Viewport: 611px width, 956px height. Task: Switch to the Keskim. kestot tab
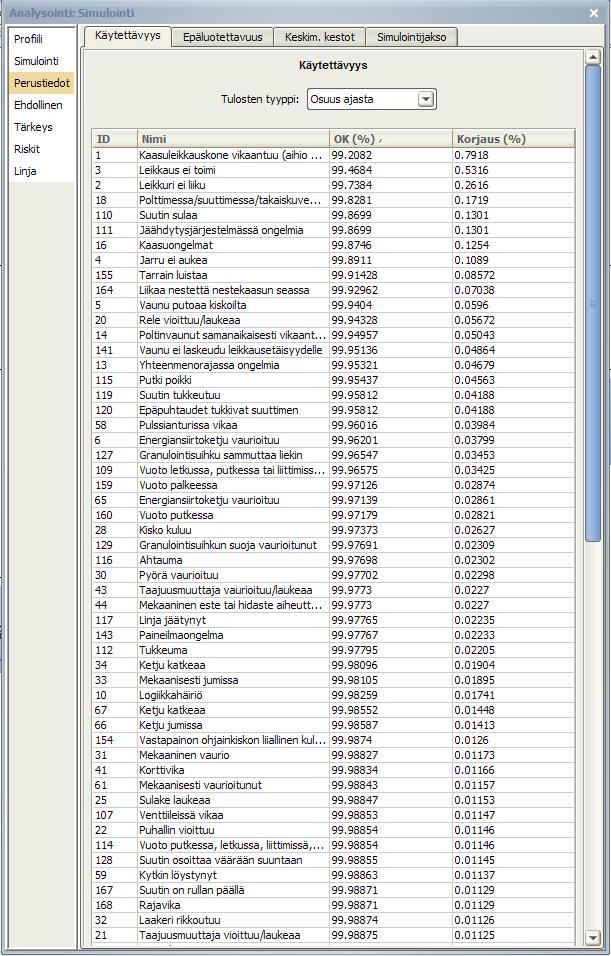pos(320,37)
